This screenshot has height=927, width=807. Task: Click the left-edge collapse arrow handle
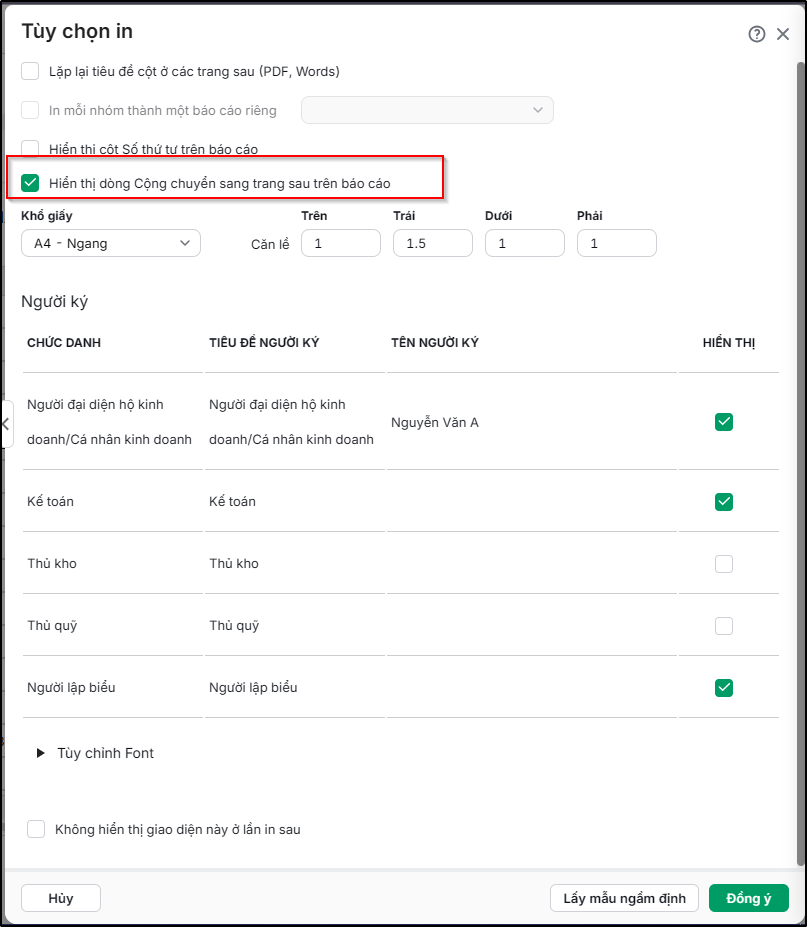coord(6,424)
